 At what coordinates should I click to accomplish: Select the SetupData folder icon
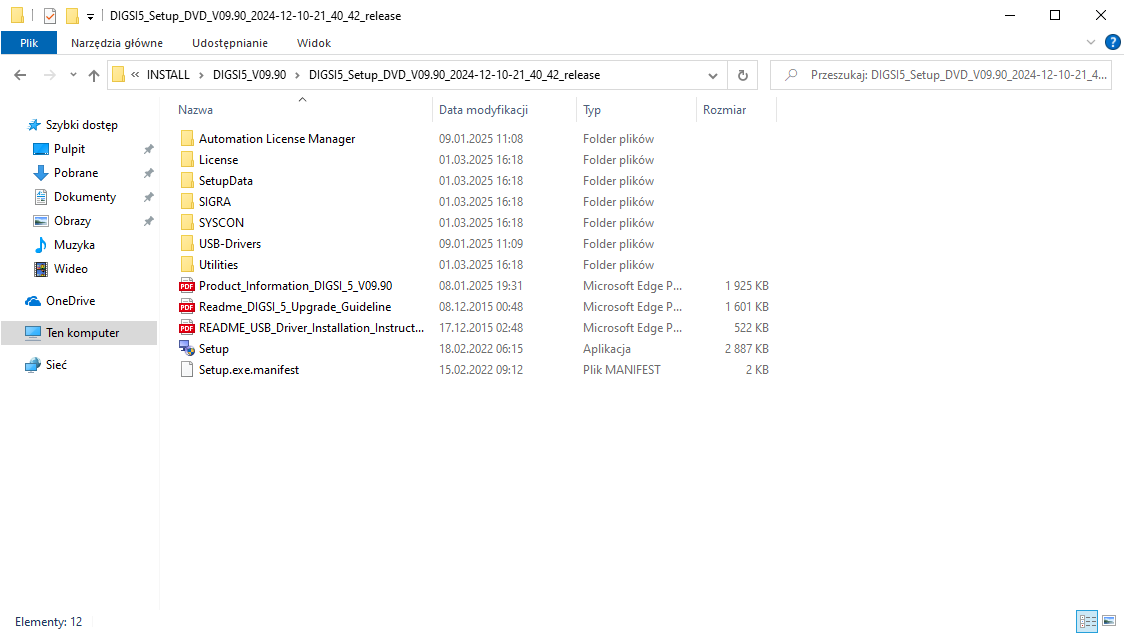187,181
